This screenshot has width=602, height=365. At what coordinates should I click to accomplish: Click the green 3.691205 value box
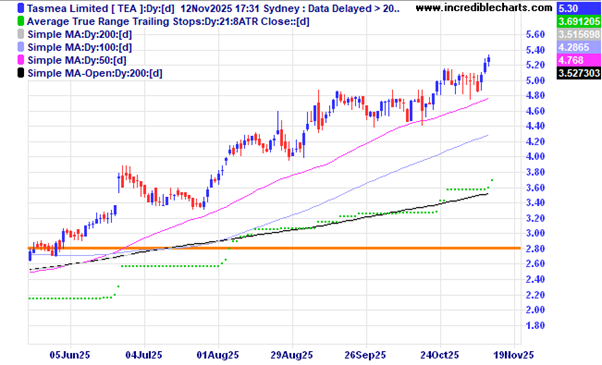[579, 21]
